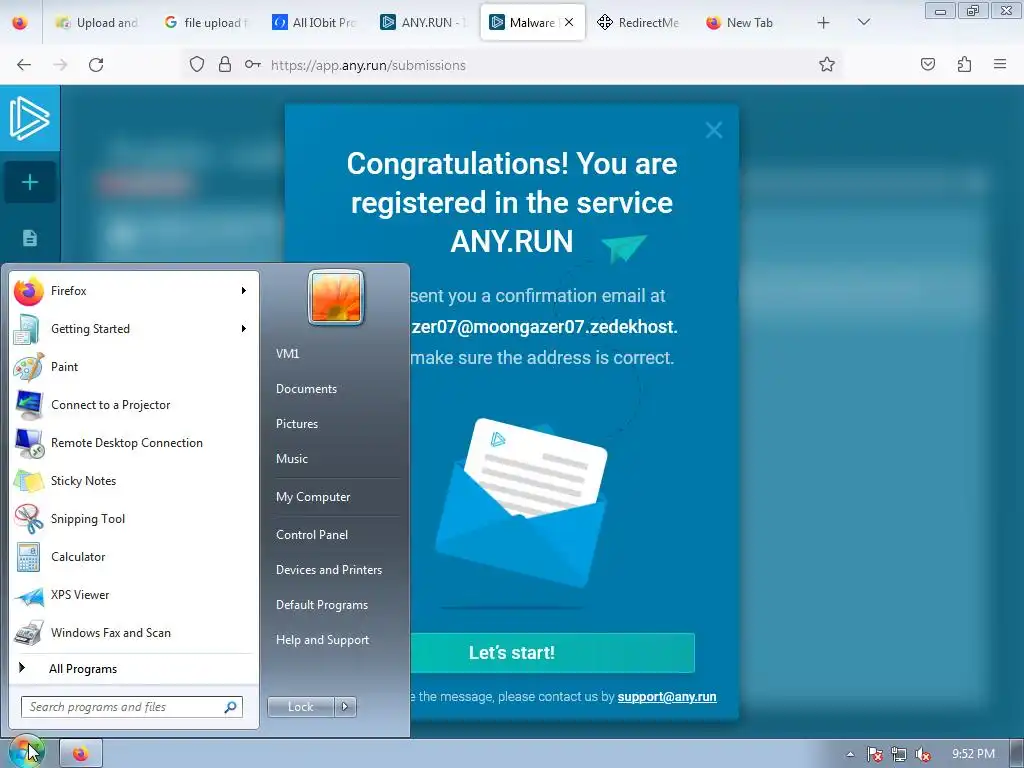Click the Windows Start orb
This screenshot has width=1024, height=768.
click(x=26, y=753)
